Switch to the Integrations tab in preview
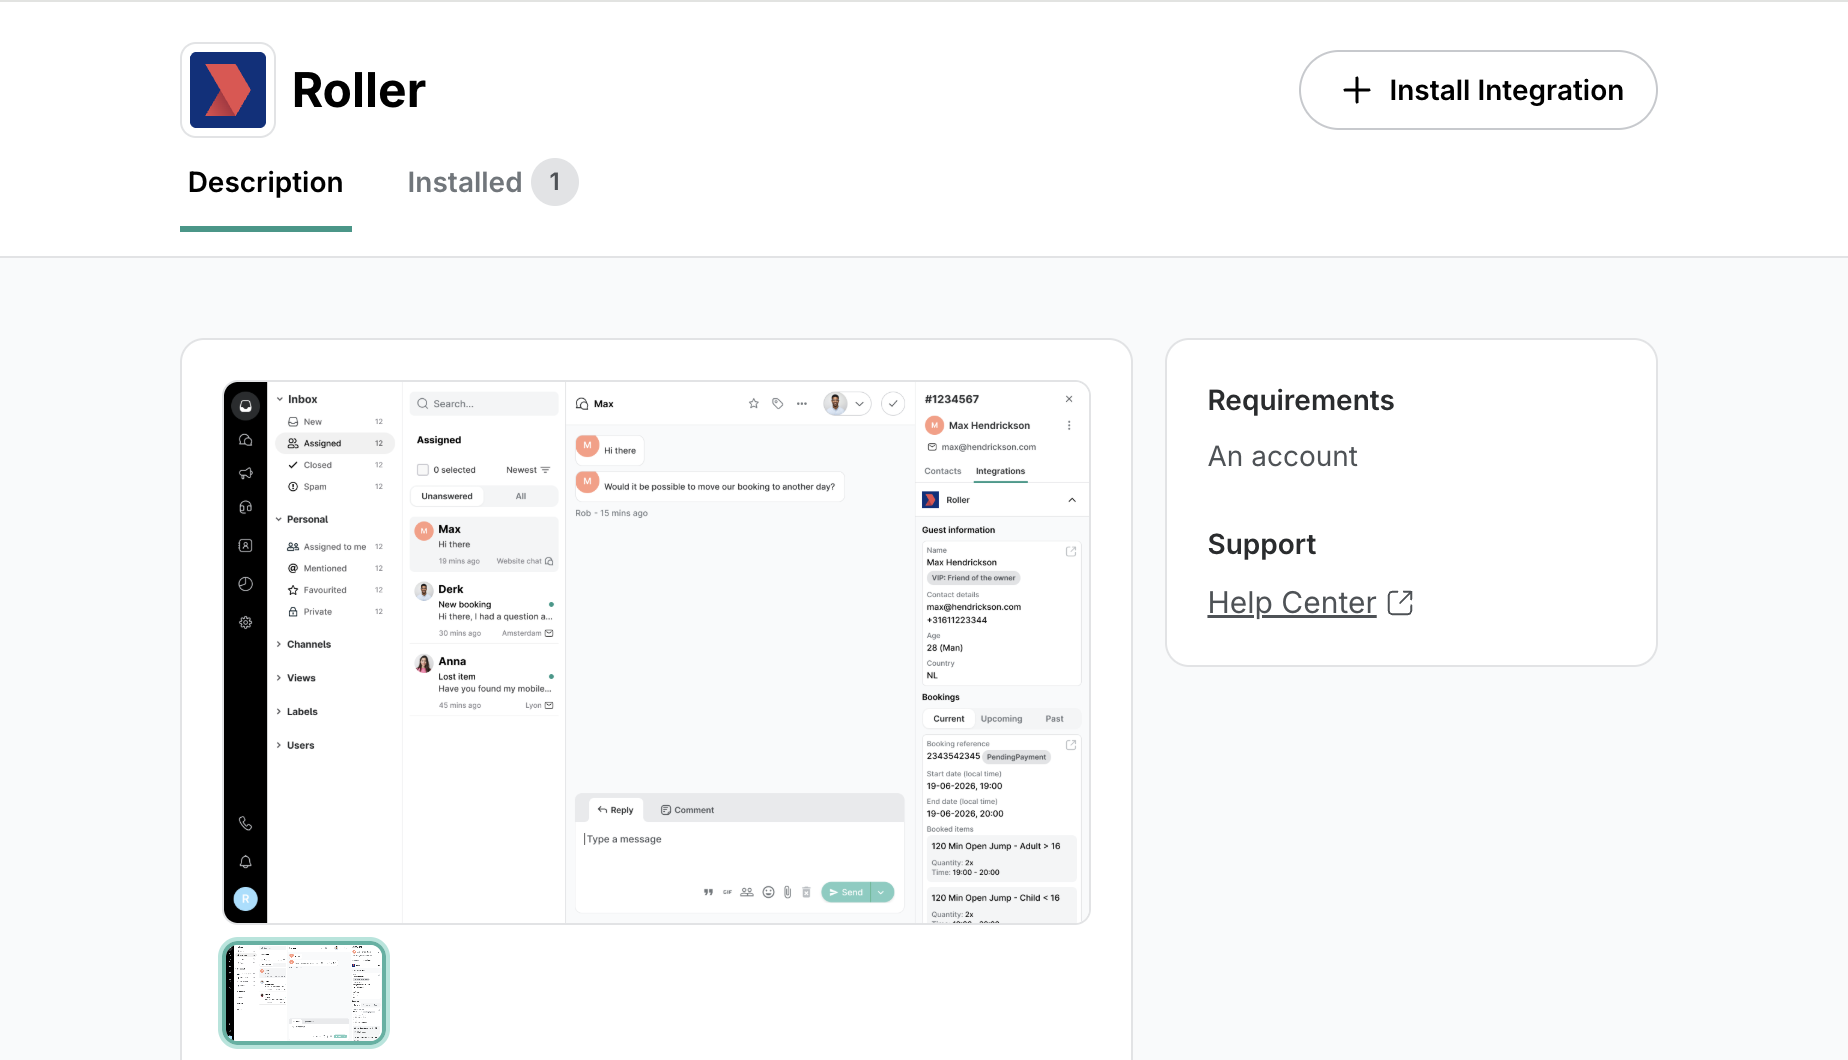The image size is (1848, 1060). point(1000,471)
